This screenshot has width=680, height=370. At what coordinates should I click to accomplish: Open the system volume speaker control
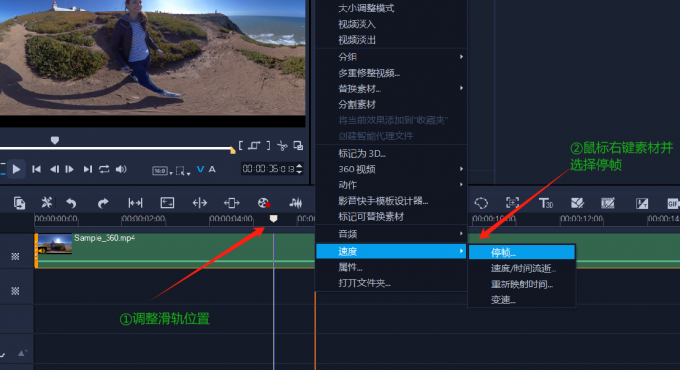[x=121, y=169]
